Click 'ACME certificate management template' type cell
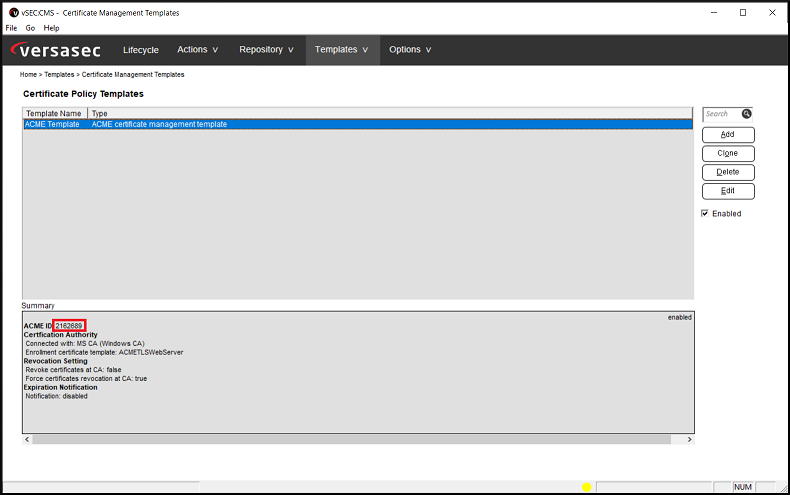The image size is (790, 495). pyautogui.click(x=159, y=124)
